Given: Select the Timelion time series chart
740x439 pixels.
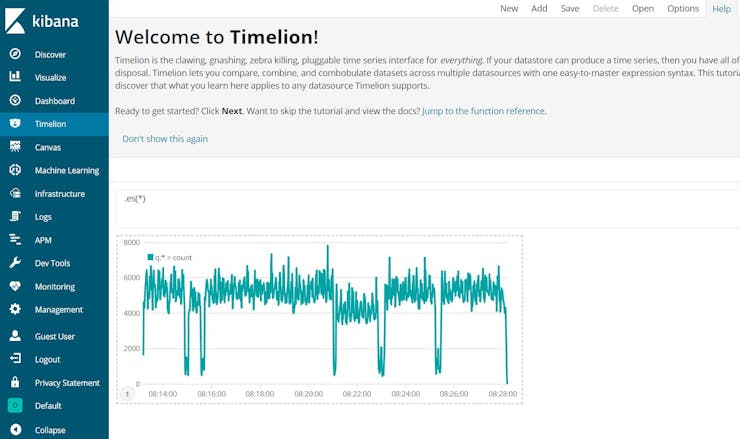Looking at the screenshot, I should [320, 319].
